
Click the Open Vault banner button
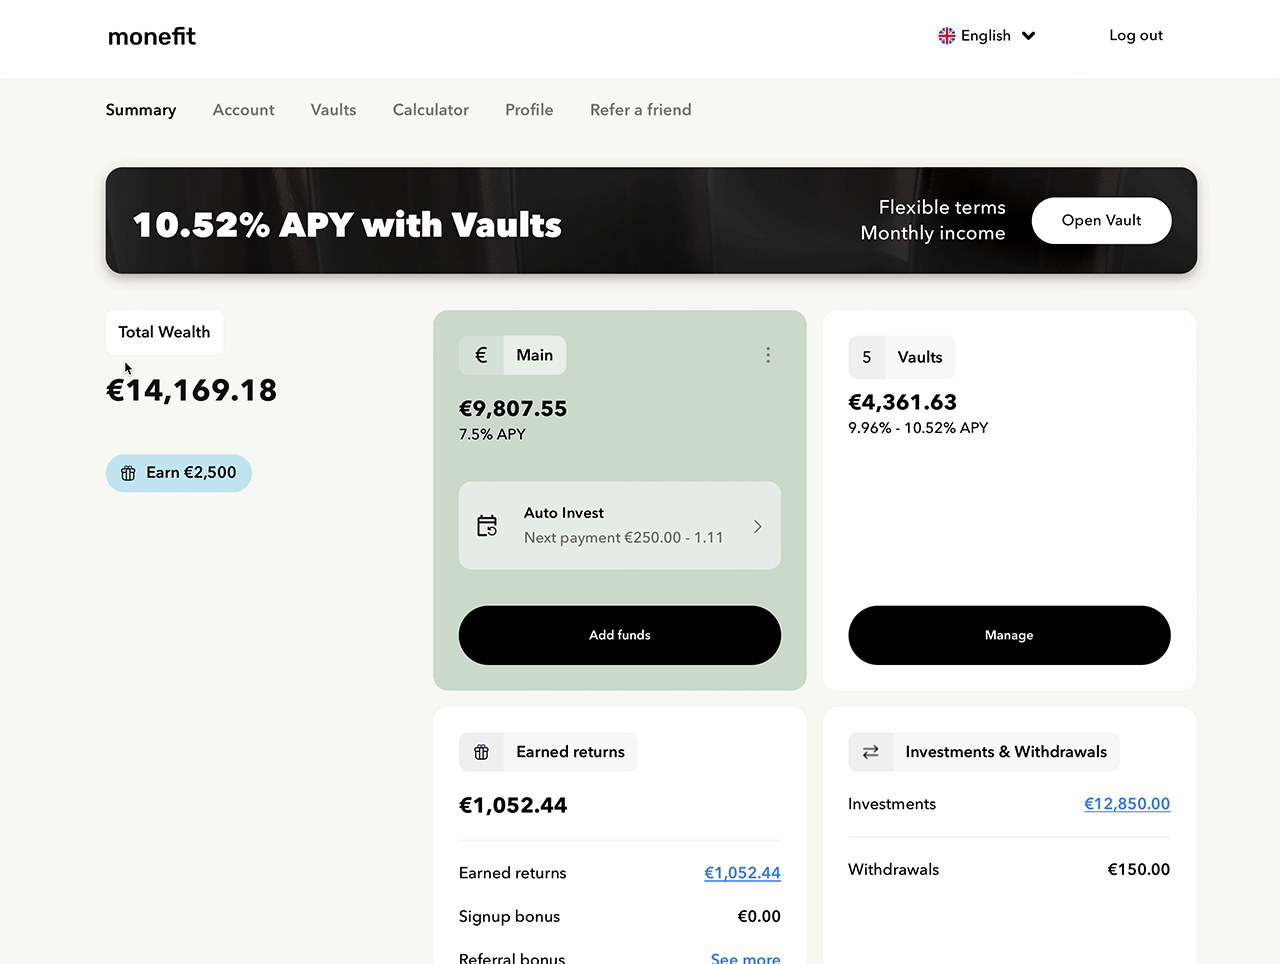(x=1101, y=220)
